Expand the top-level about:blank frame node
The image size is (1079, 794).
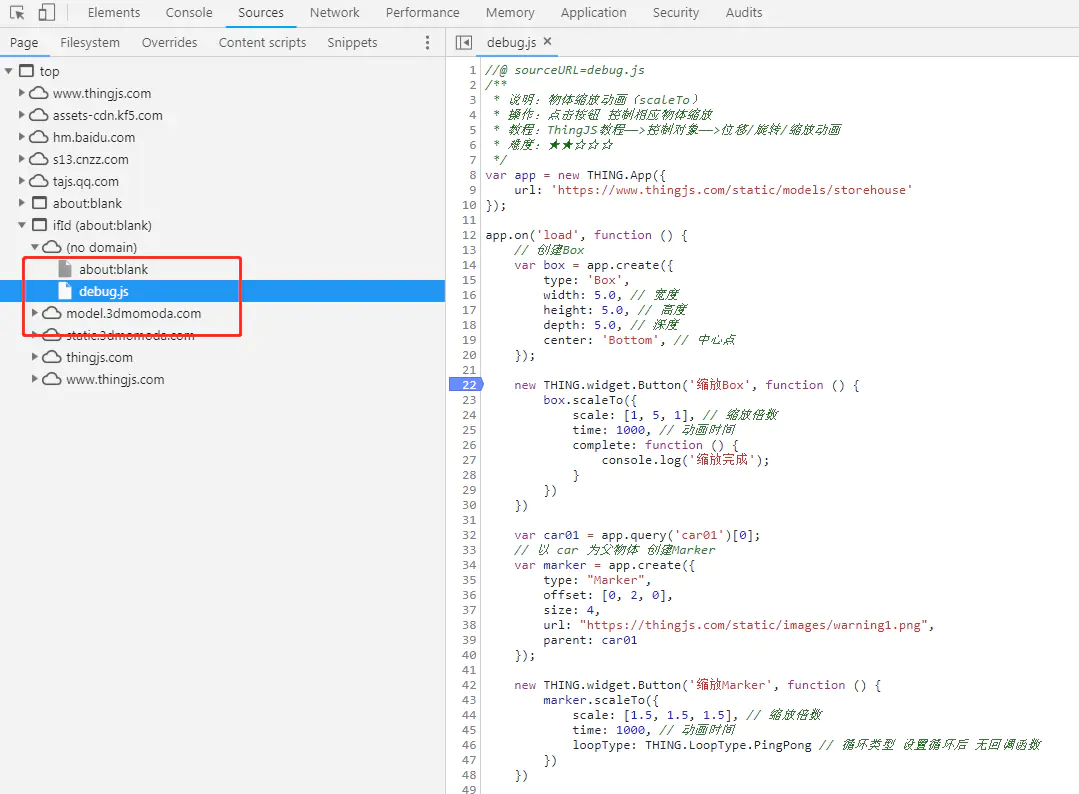coord(22,203)
